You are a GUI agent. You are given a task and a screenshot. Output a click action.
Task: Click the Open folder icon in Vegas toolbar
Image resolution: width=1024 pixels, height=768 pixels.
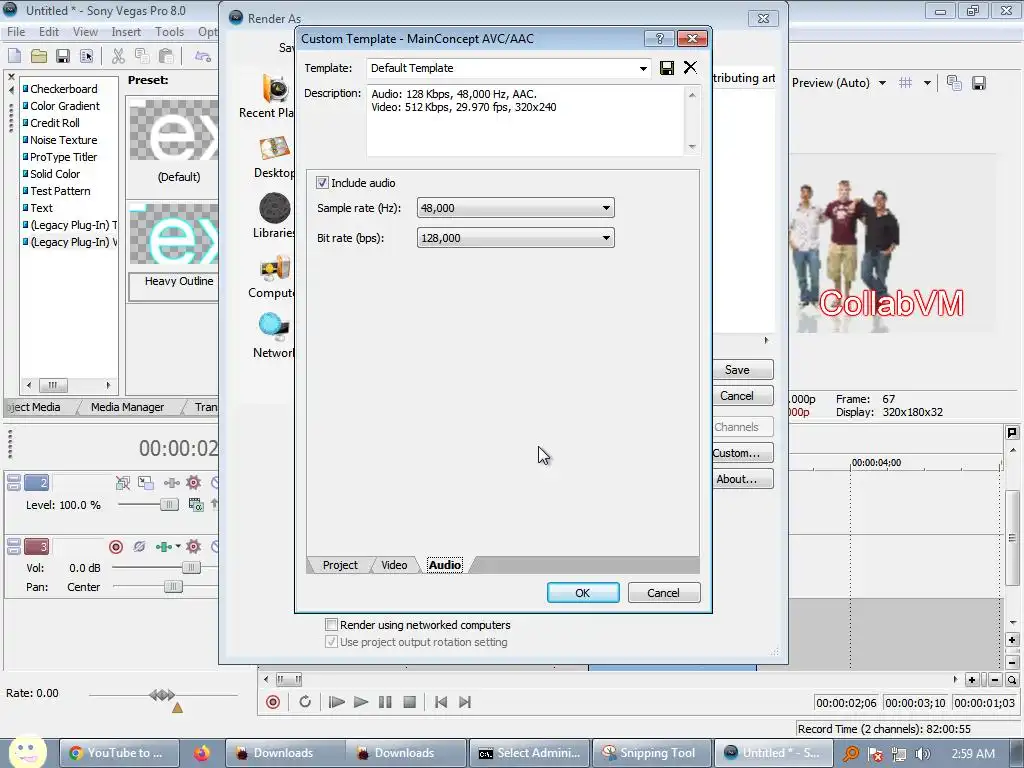pyautogui.click(x=39, y=56)
